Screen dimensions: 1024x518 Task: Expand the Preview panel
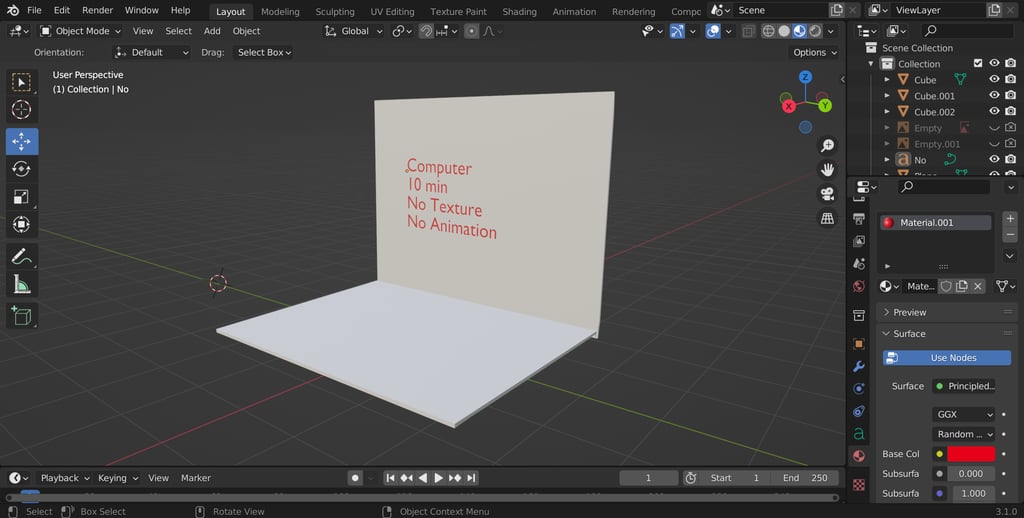coord(909,312)
